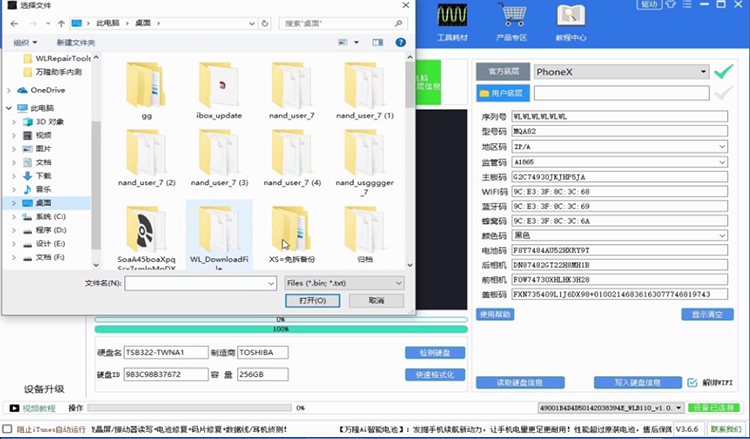Select the XS=免拆备份 folder
The height and width of the screenshot is (439, 750).
[x=292, y=234]
